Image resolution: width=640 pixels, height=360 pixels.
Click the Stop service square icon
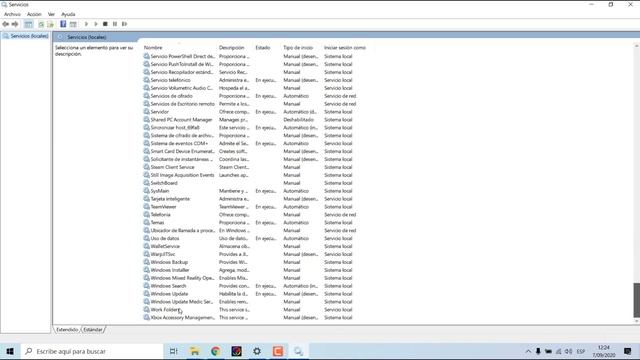pyautogui.click(x=105, y=24)
